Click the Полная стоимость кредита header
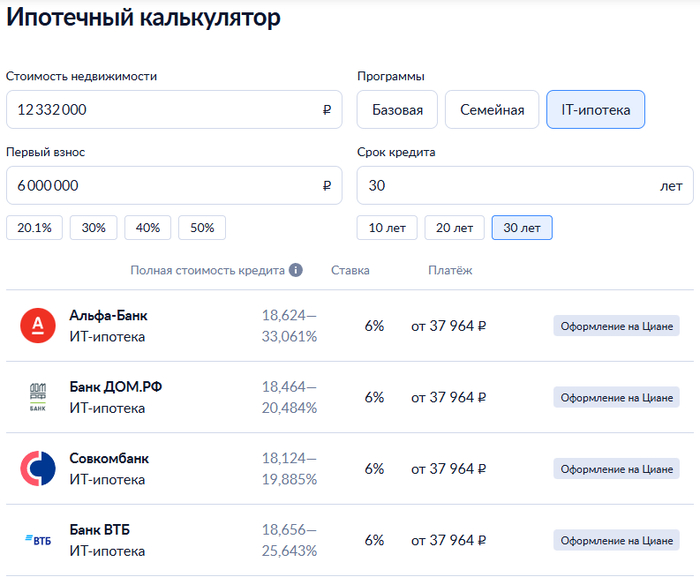Image resolution: width=700 pixels, height=577 pixels. [x=207, y=271]
